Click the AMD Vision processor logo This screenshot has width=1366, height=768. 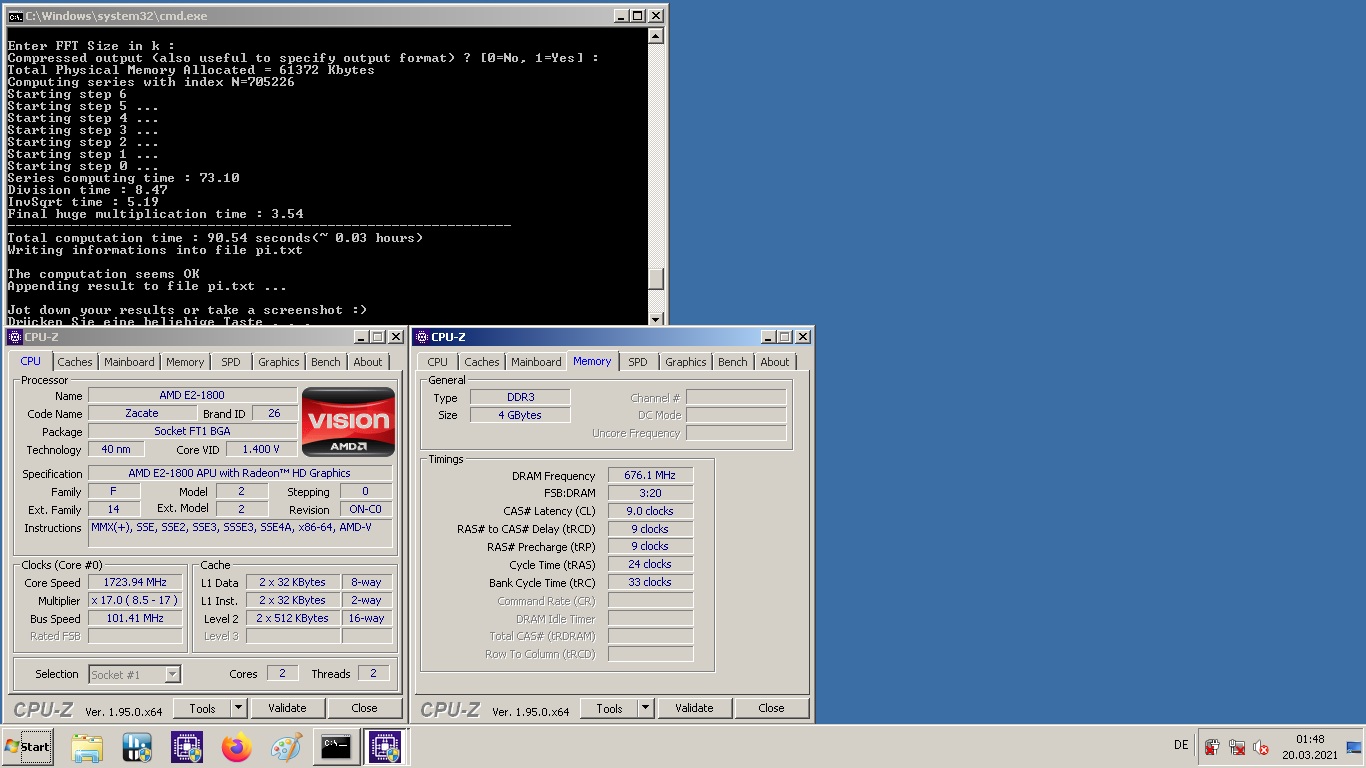348,422
